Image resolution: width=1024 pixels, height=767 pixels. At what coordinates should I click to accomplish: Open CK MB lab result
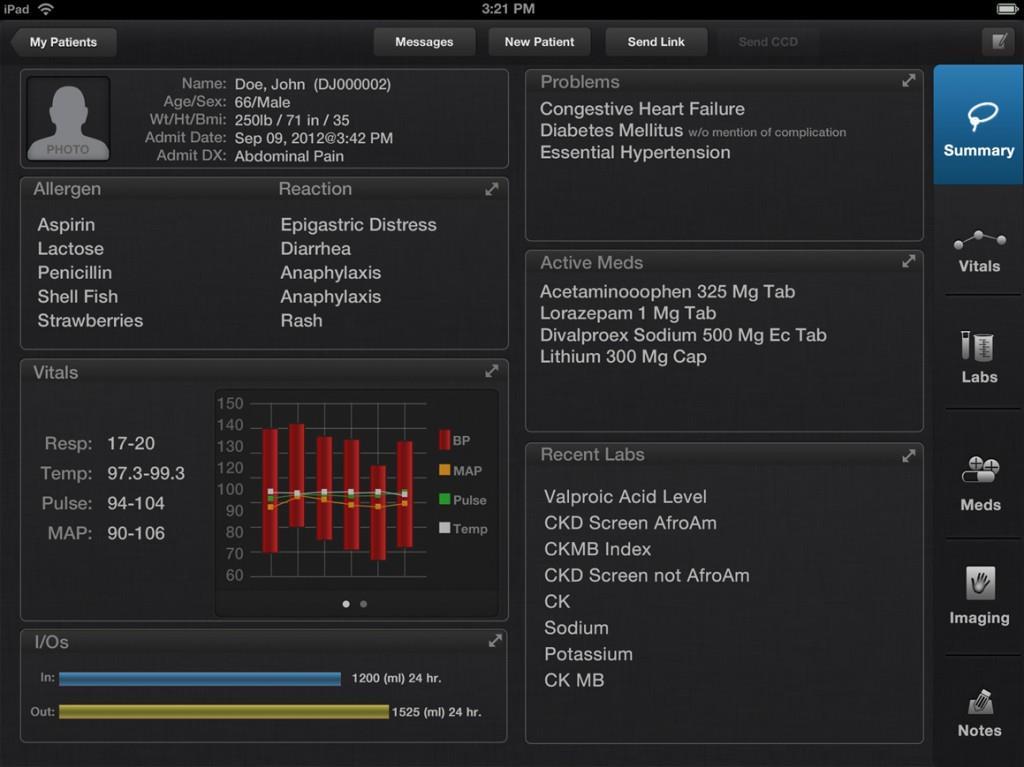click(x=574, y=680)
